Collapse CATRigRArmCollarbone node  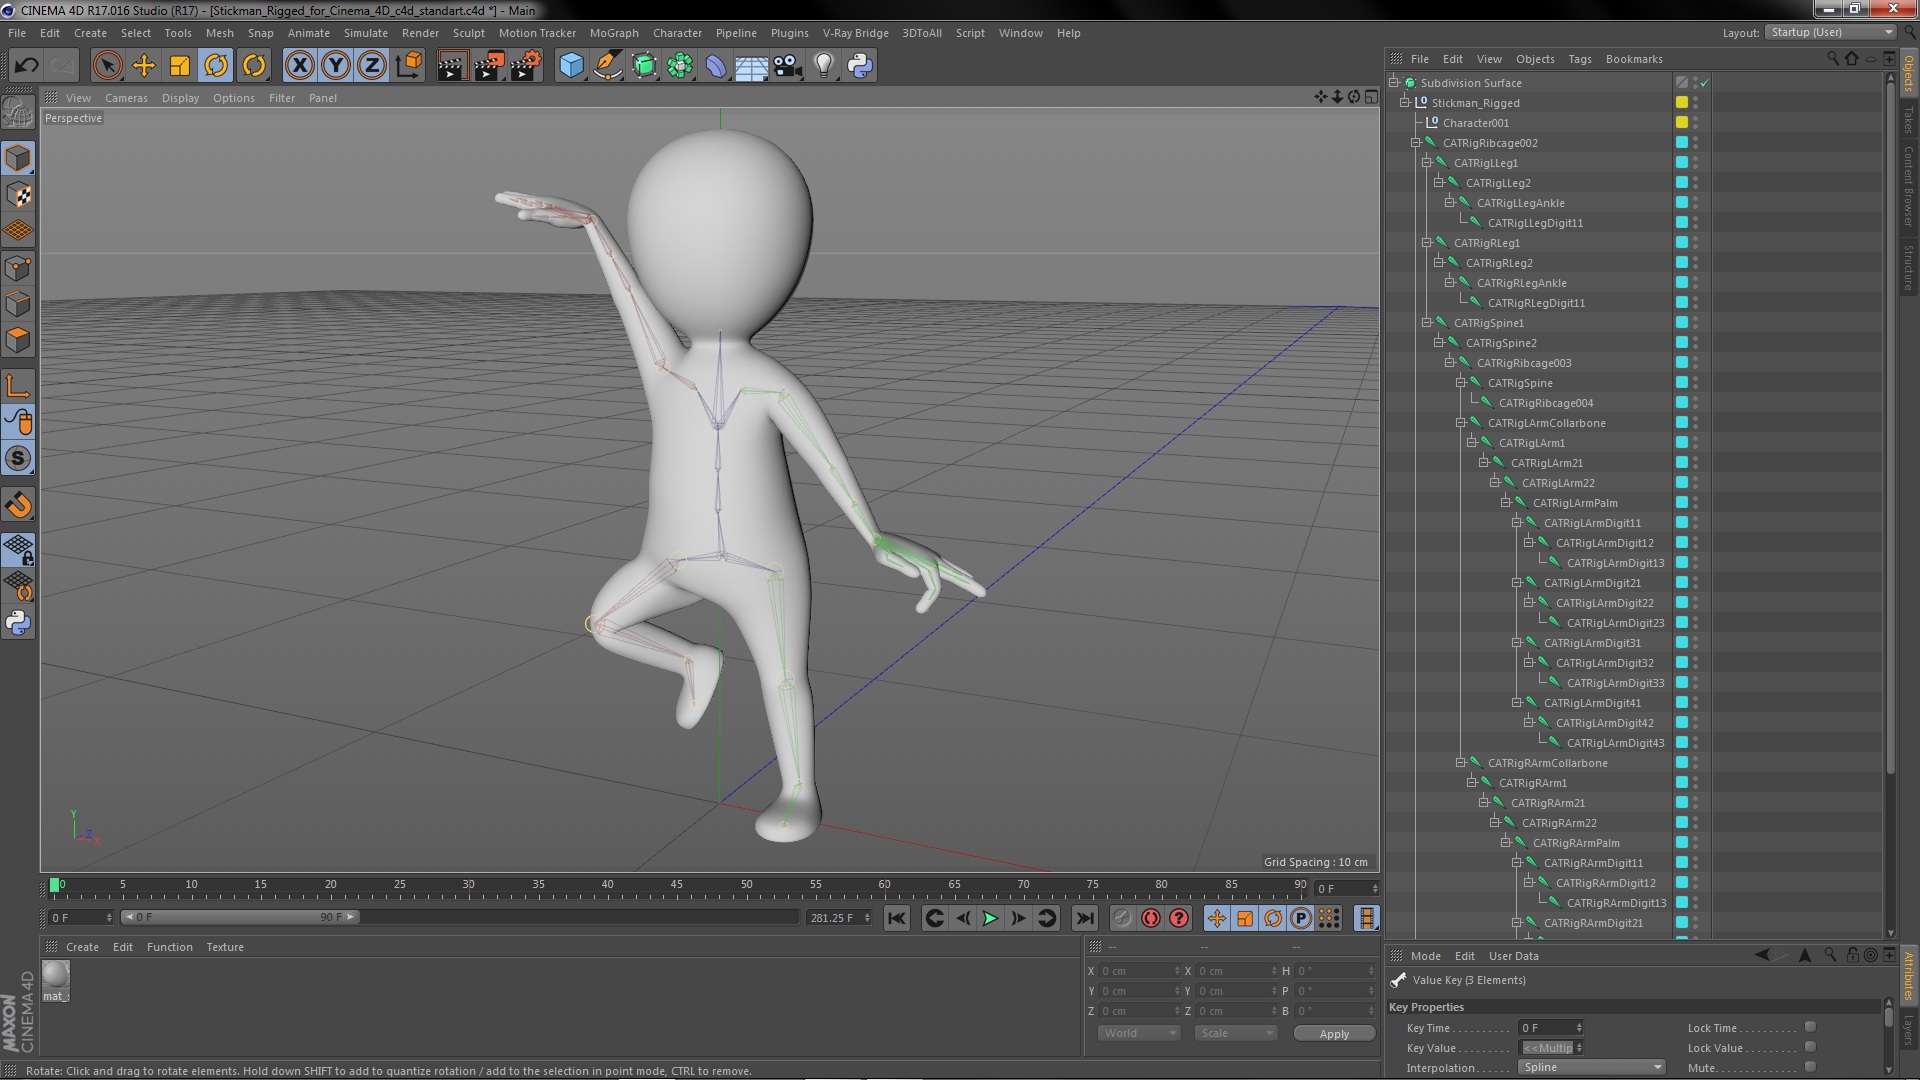pos(1461,763)
